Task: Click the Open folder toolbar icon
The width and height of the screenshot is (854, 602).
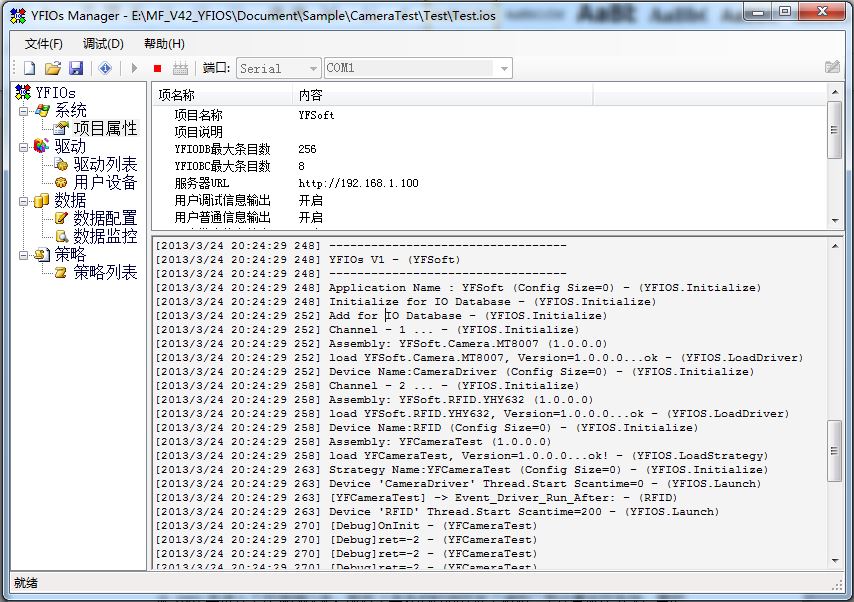Action: (53, 68)
